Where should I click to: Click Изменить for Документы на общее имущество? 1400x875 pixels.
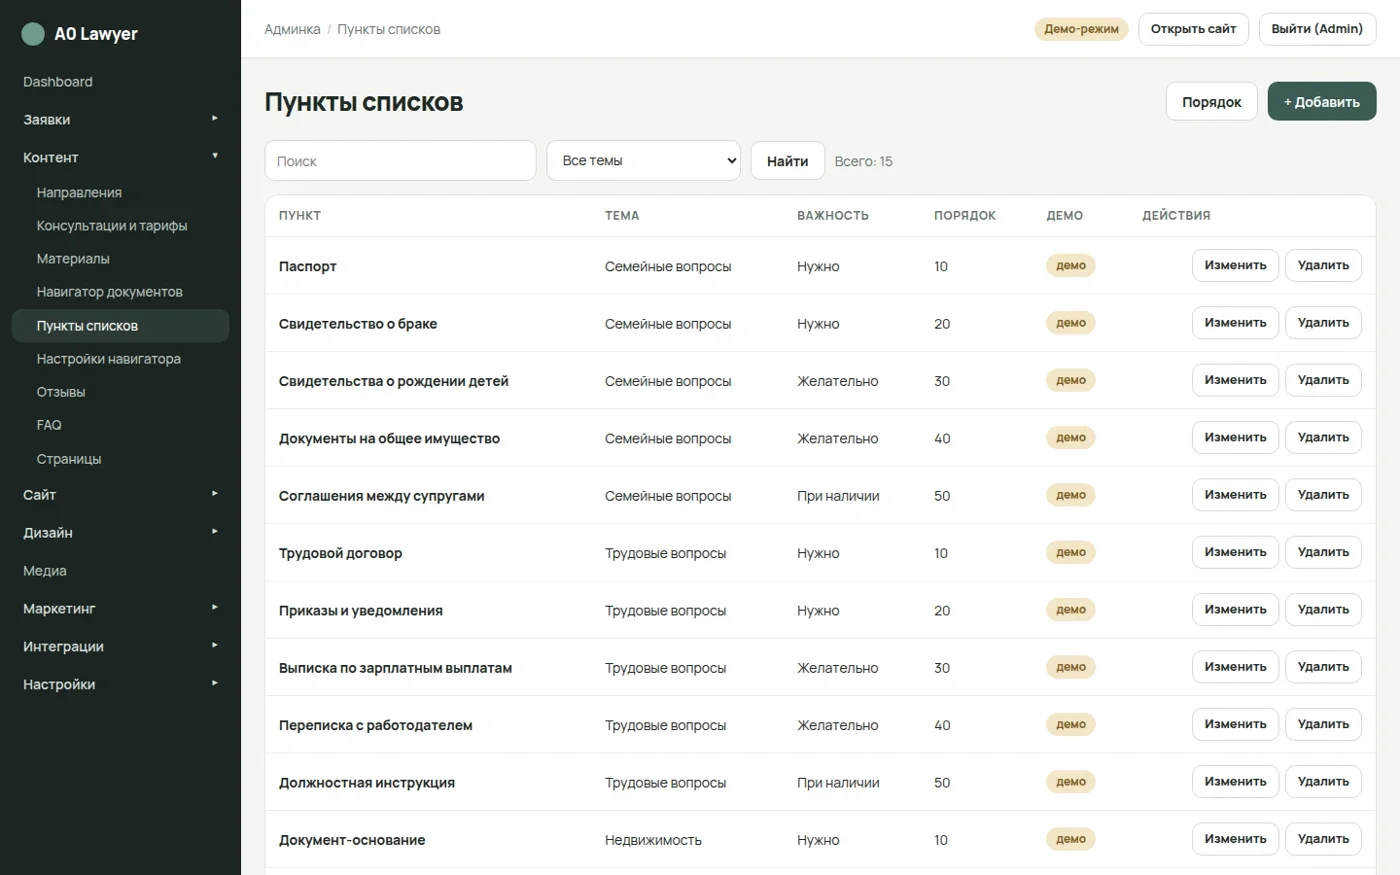tap(1235, 438)
